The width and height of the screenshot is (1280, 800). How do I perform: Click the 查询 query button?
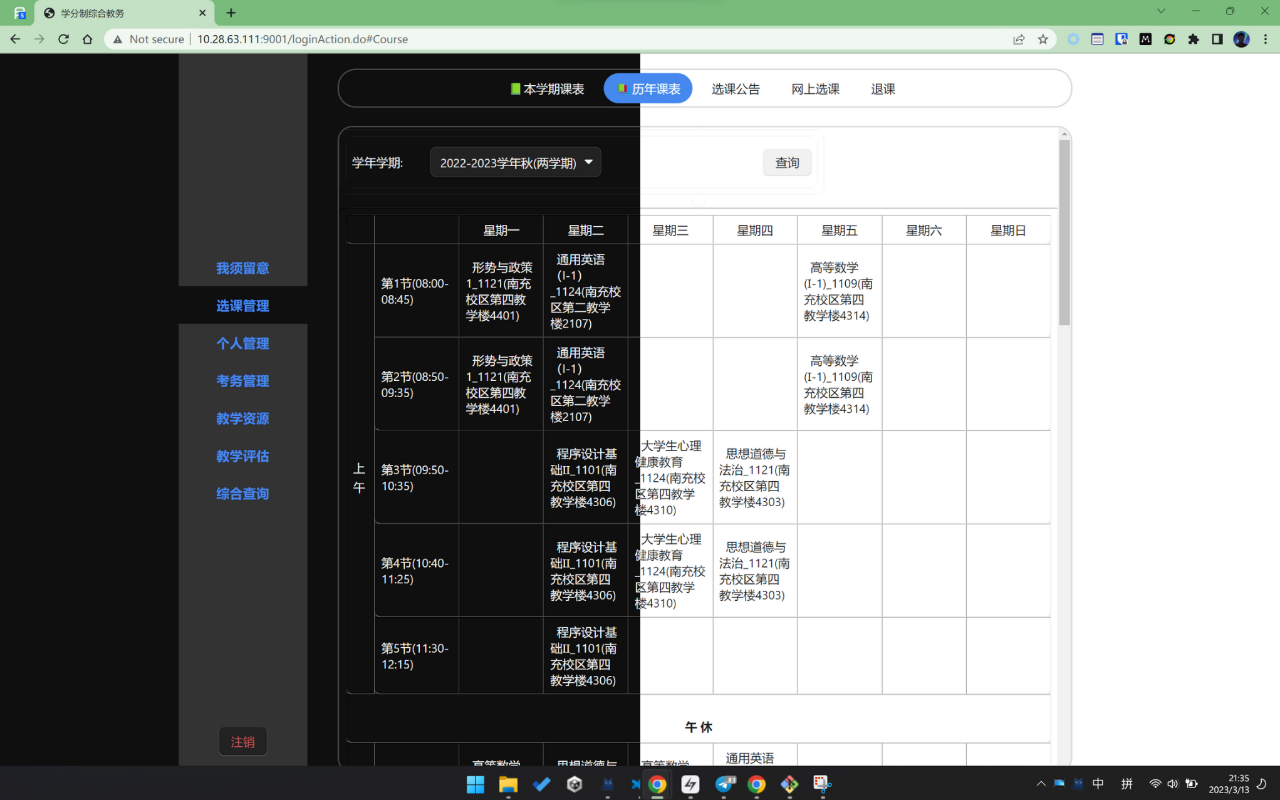point(787,162)
